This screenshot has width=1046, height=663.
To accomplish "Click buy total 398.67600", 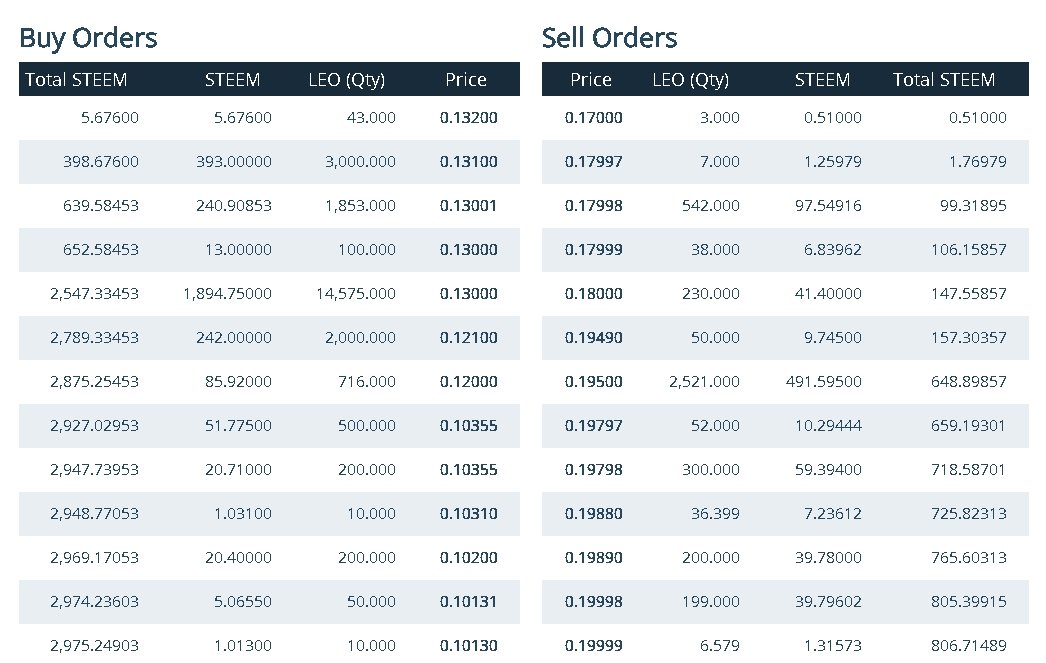I will tap(101, 162).
